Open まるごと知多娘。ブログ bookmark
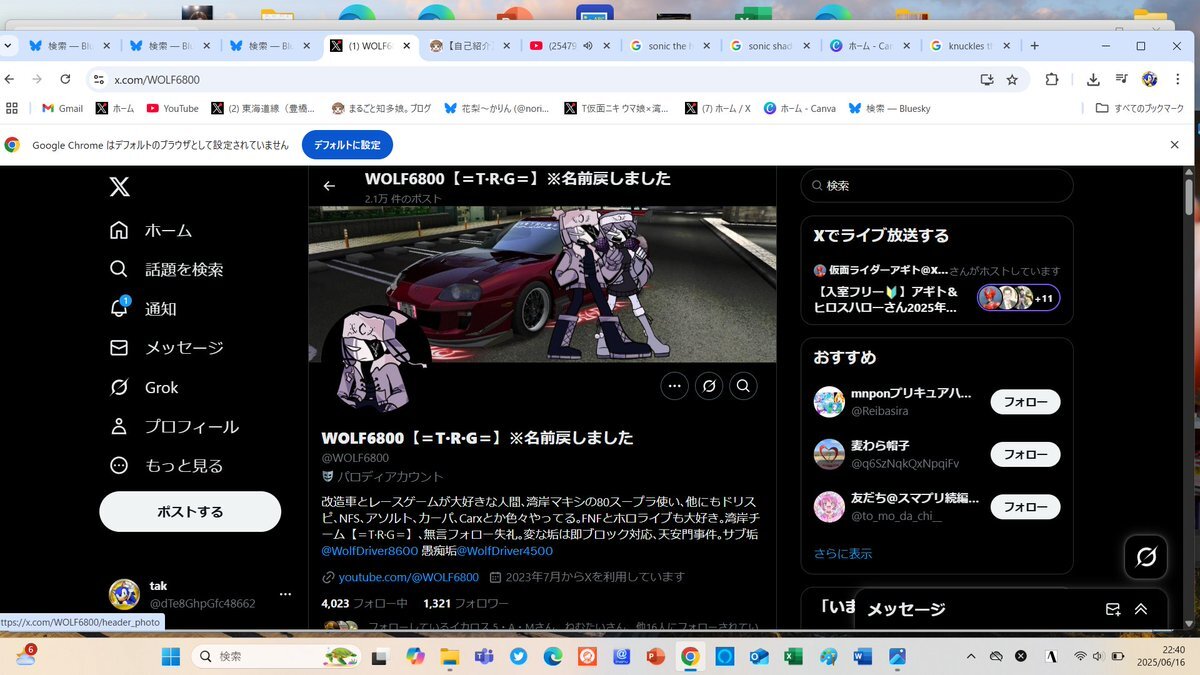 click(381, 108)
